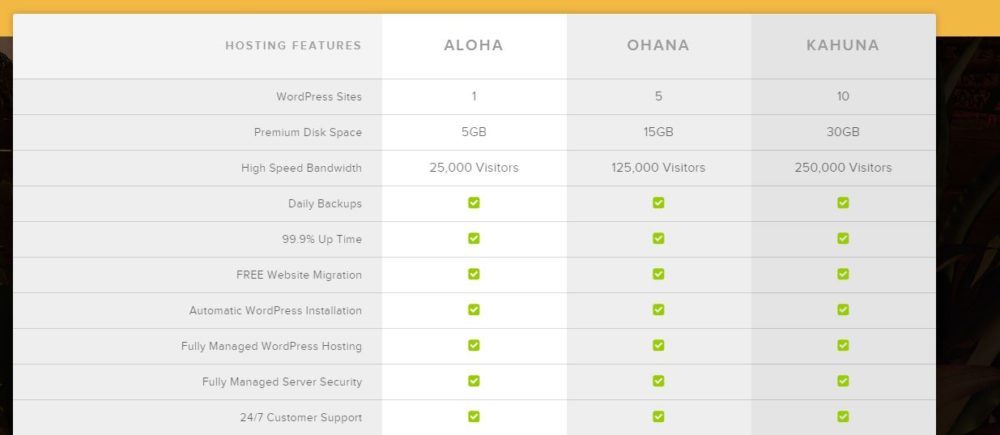Click the WordPress Sites row label
Image resolution: width=1000 pixels, height=435 pixels.
click(319, 97)
